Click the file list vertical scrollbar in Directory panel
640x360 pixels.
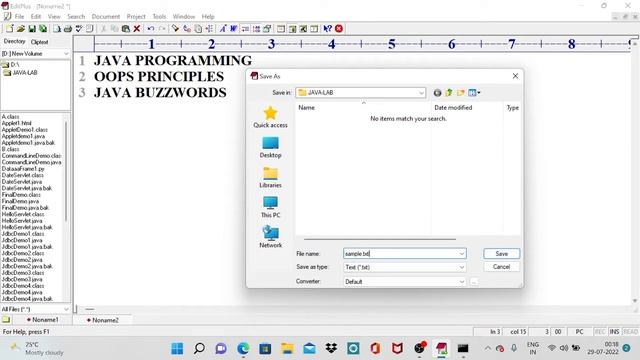coord(66,171)
